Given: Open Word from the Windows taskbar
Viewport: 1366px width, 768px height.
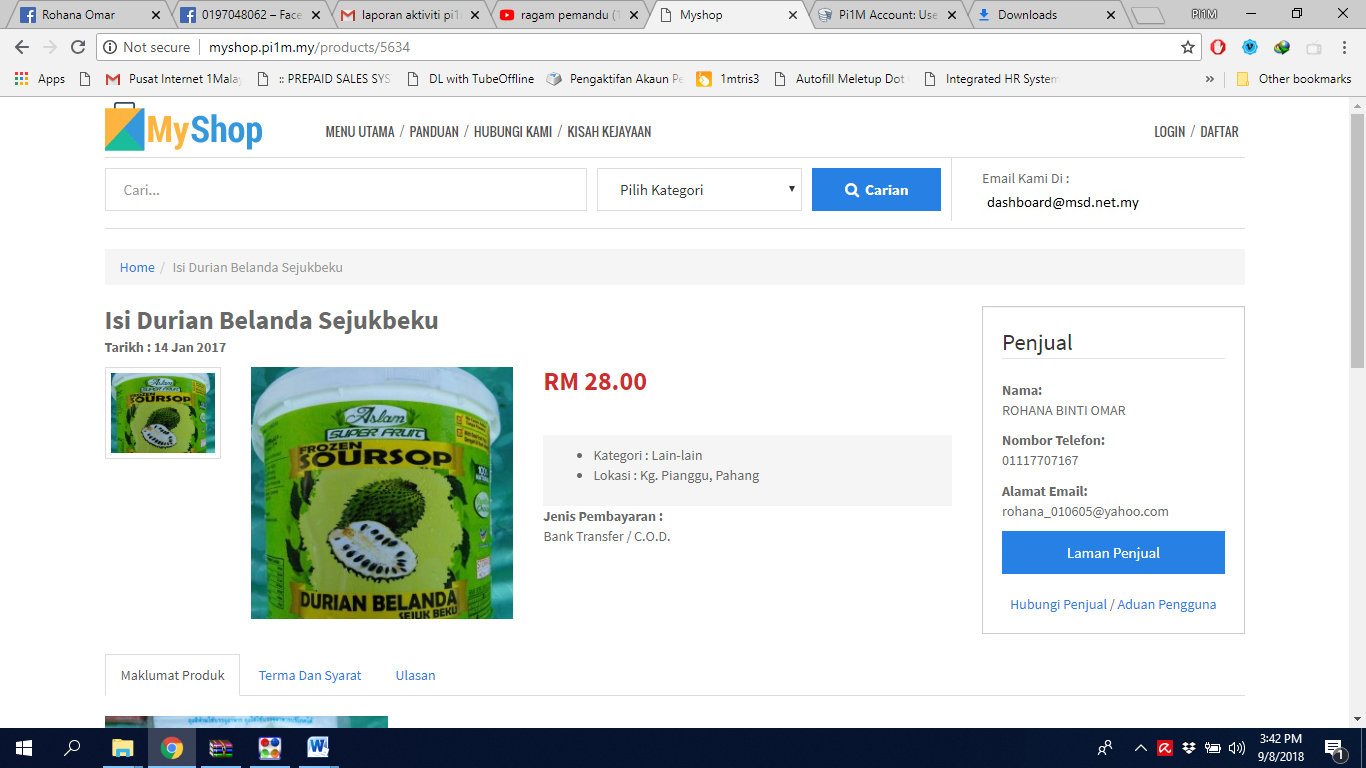Looking at the screenshot, I should 318,747.
